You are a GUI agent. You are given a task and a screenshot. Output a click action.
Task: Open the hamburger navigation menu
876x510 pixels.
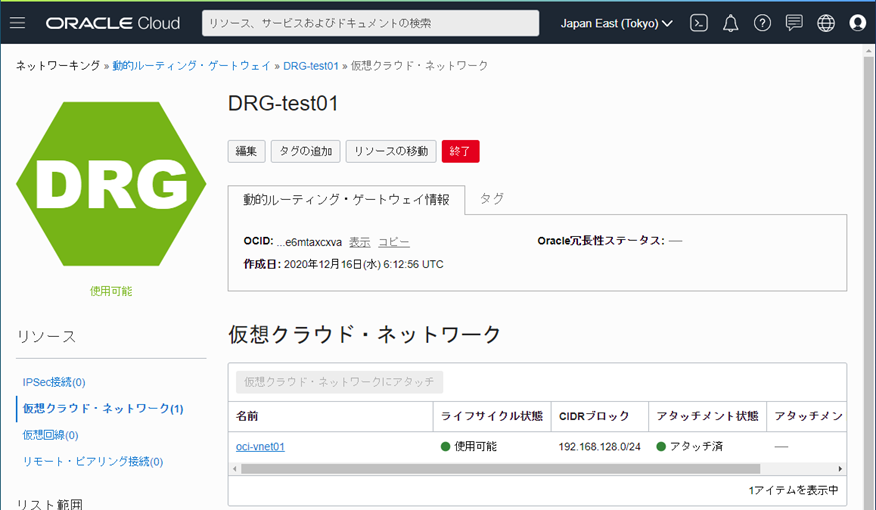pyautogui.click(x=17, y=23)
